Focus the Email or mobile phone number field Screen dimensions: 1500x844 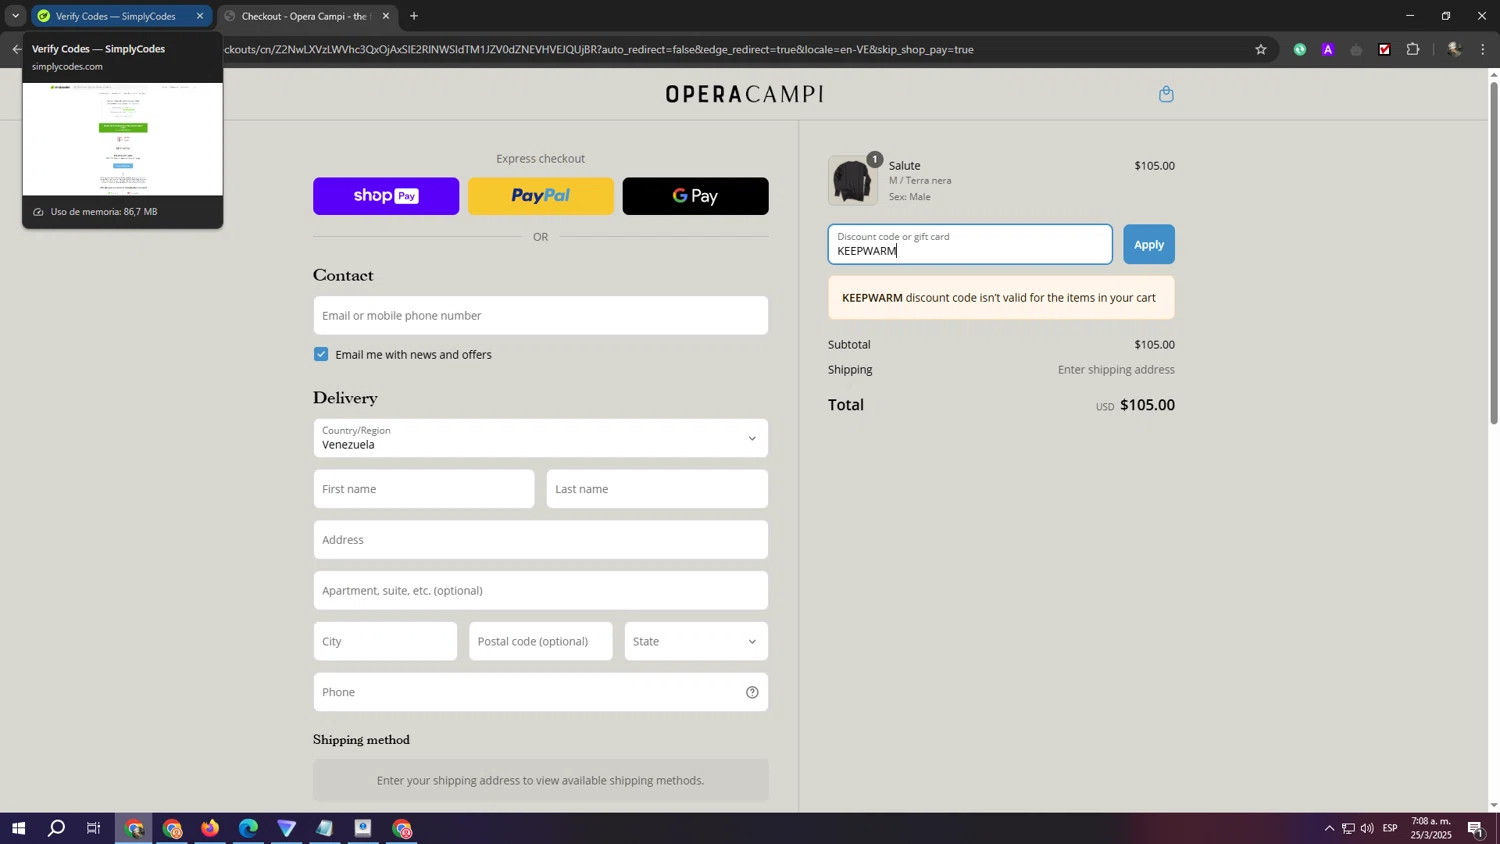(x=541, y=315)
